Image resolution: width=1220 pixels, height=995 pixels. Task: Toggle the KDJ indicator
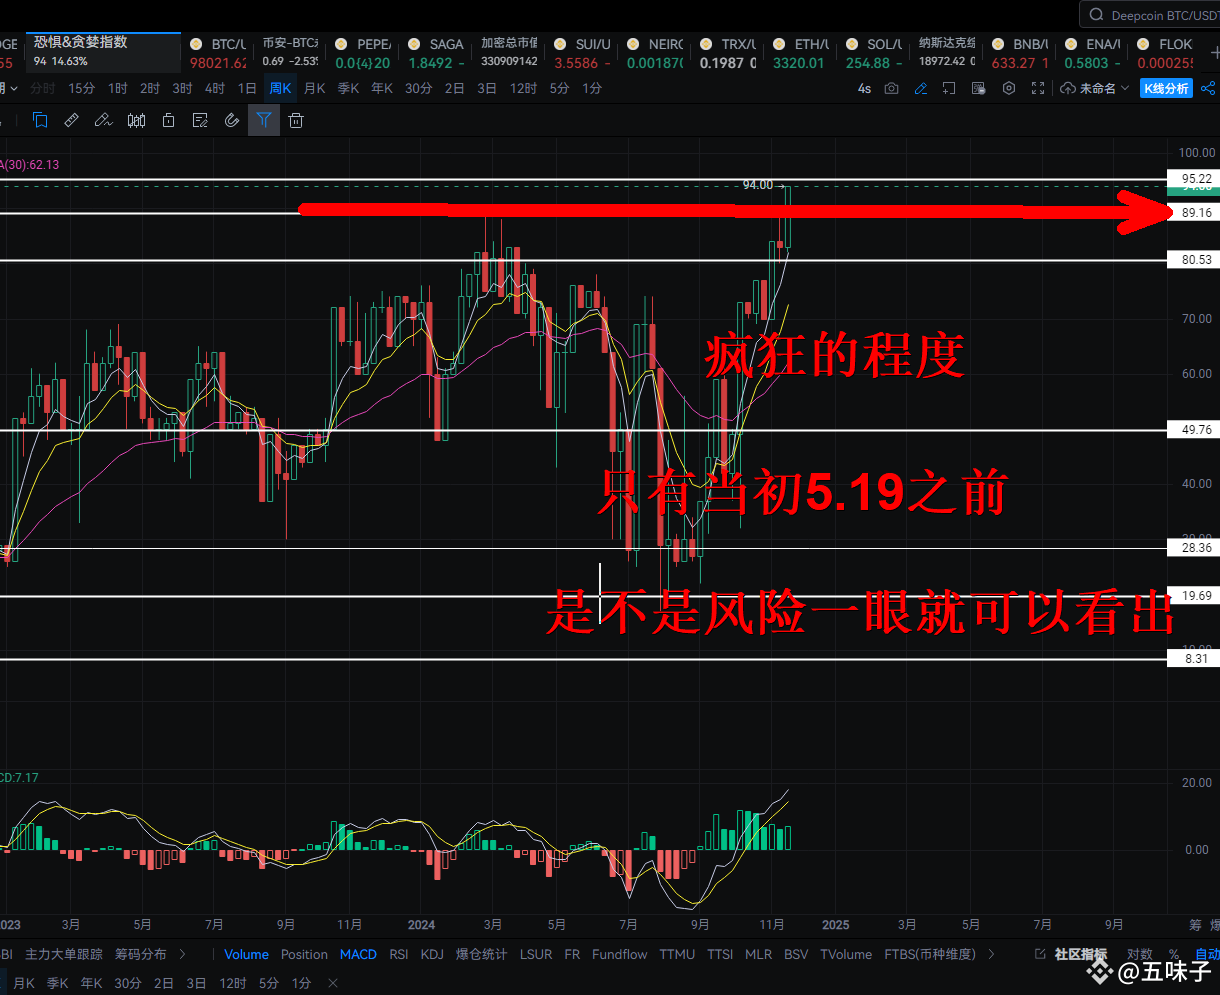tap(432, 954)
